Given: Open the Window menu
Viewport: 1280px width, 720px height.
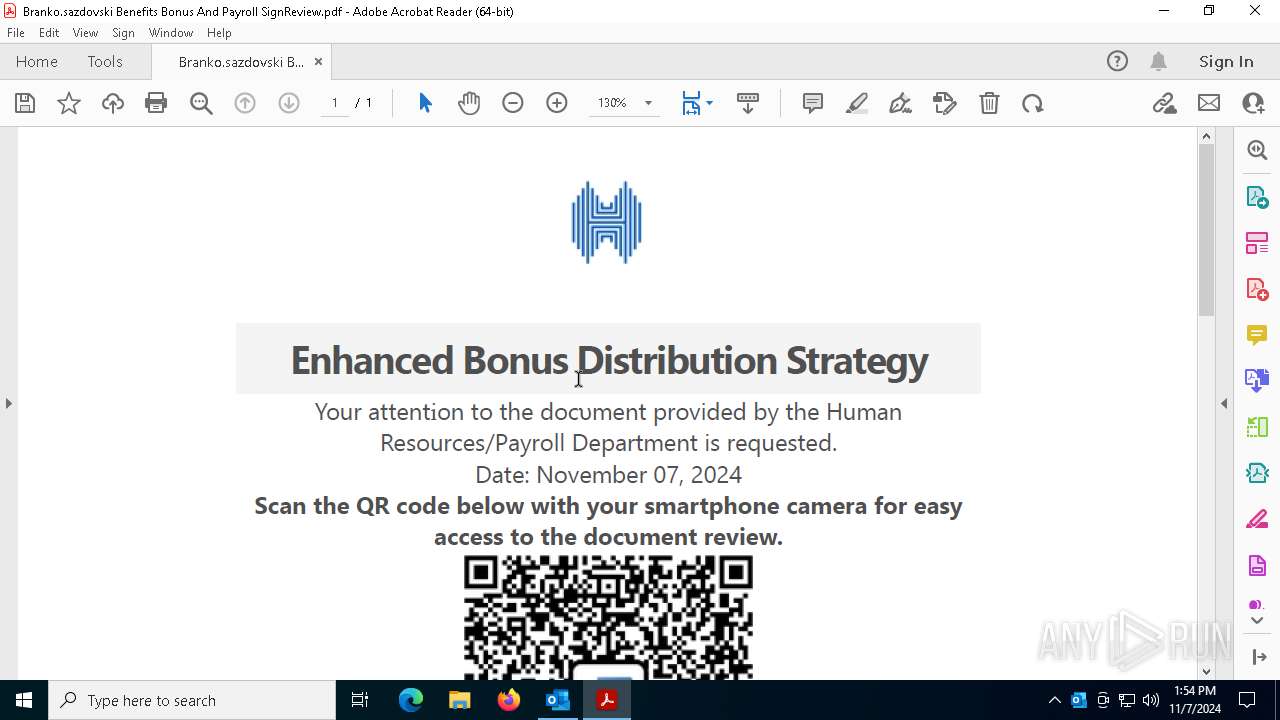Looking at the screenshot, I should pyautogui.click(x=171, y=32).
